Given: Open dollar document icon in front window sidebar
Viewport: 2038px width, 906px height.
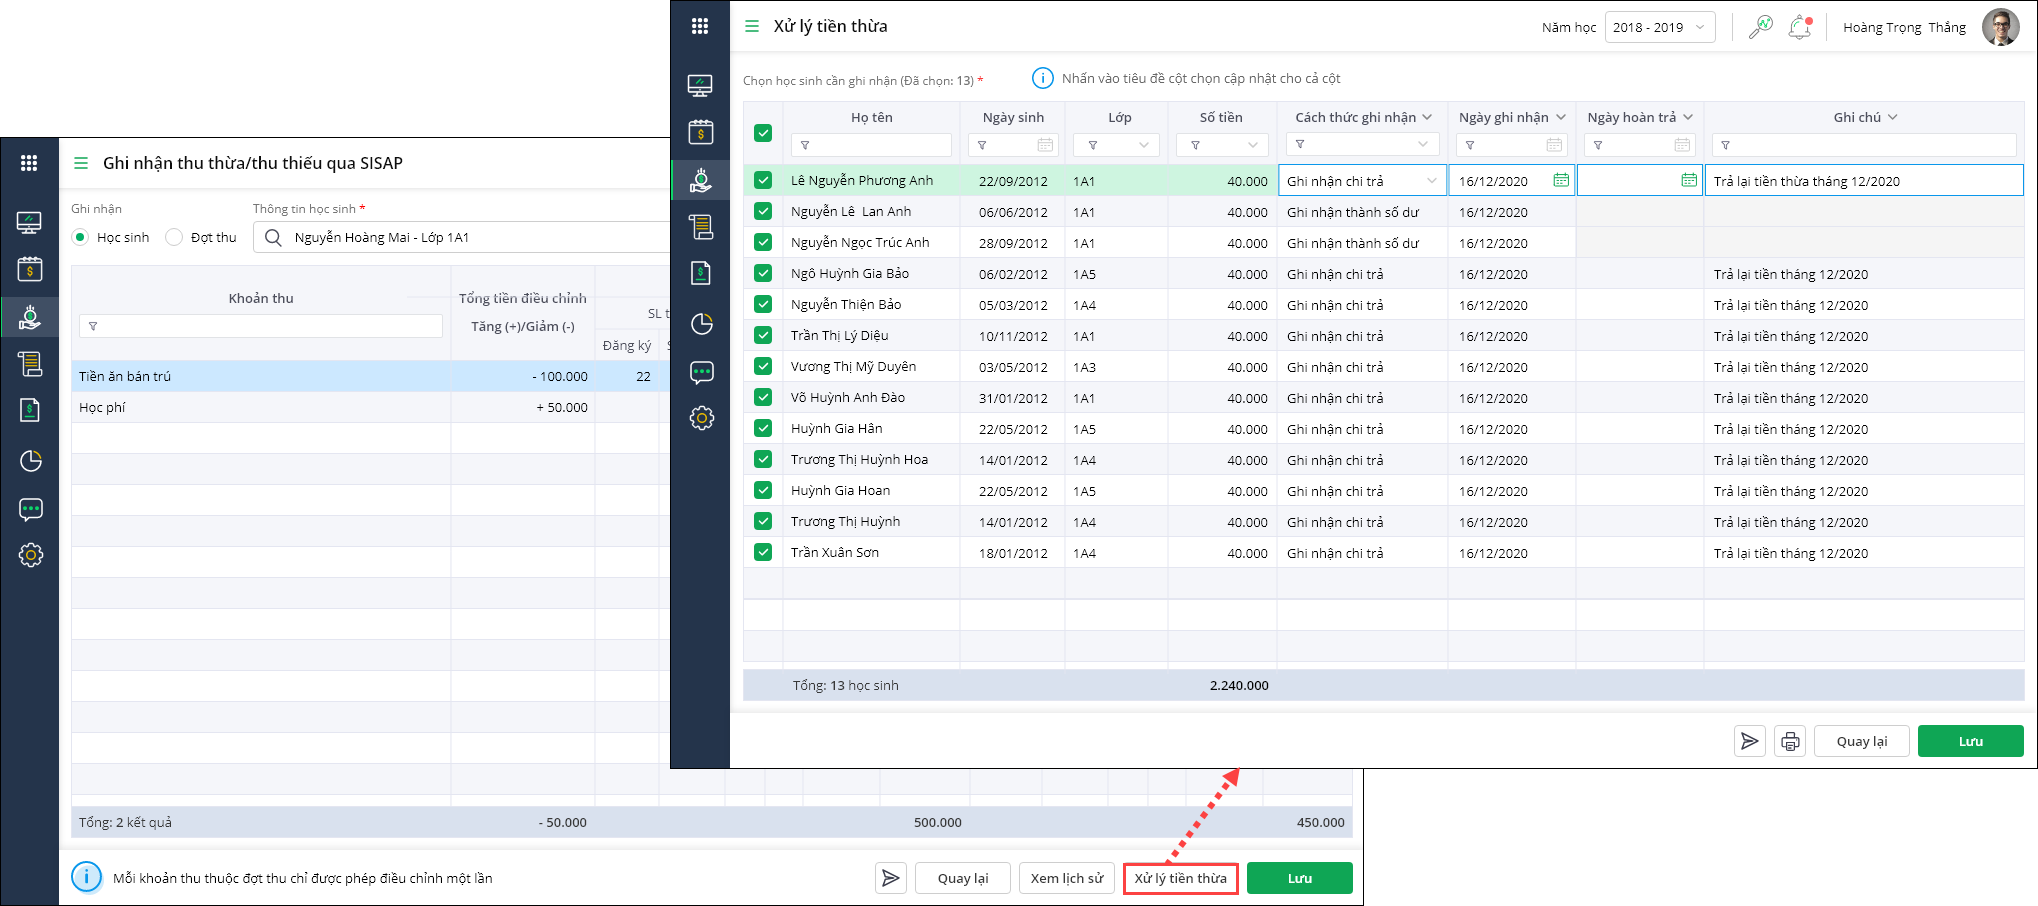Looking at the screenshot, I should (701, 273).
